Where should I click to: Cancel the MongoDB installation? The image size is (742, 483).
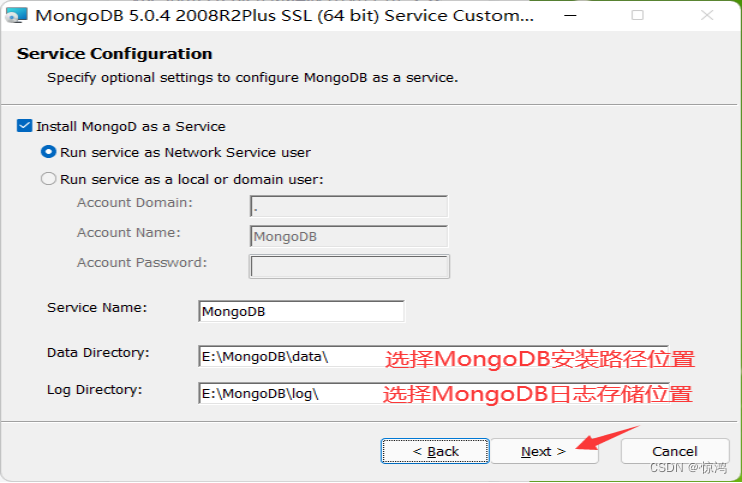click(x=675, y=451)
